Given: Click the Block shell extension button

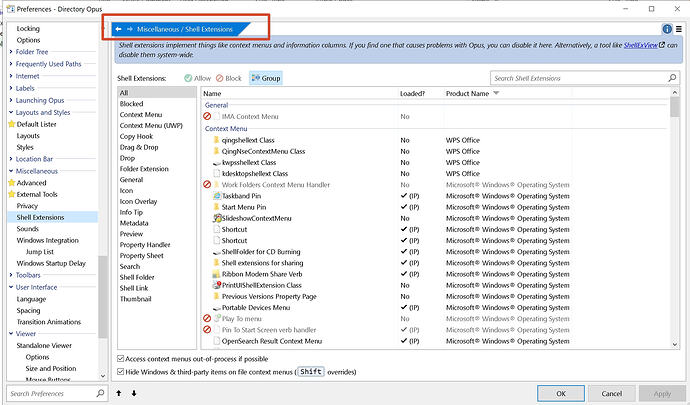Looking at the screenshot, I should [x=228, y=78].
